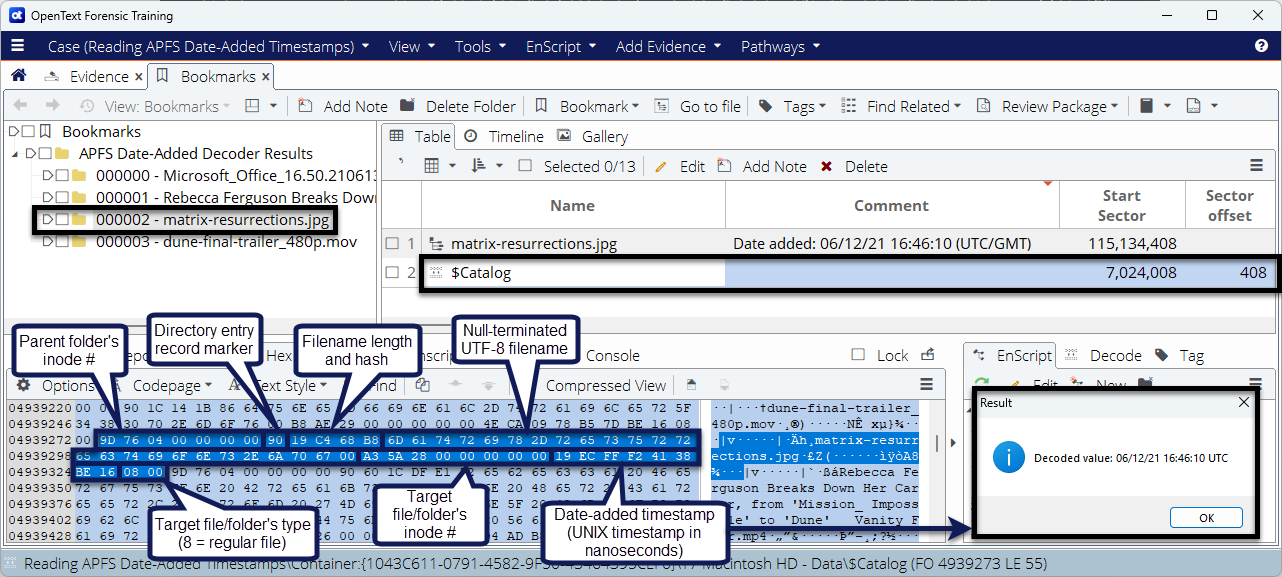Sort by the Comment column header
1282x577 pixels.
(891, 205)
